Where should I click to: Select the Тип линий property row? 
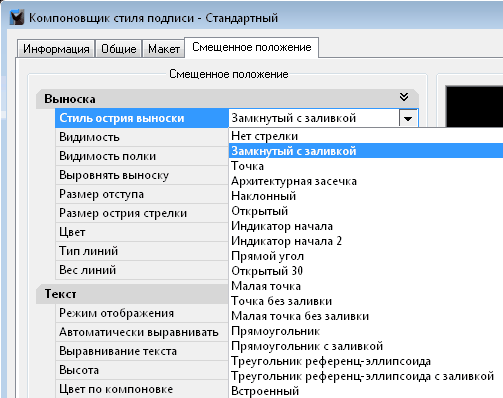[x=142, y=251]
